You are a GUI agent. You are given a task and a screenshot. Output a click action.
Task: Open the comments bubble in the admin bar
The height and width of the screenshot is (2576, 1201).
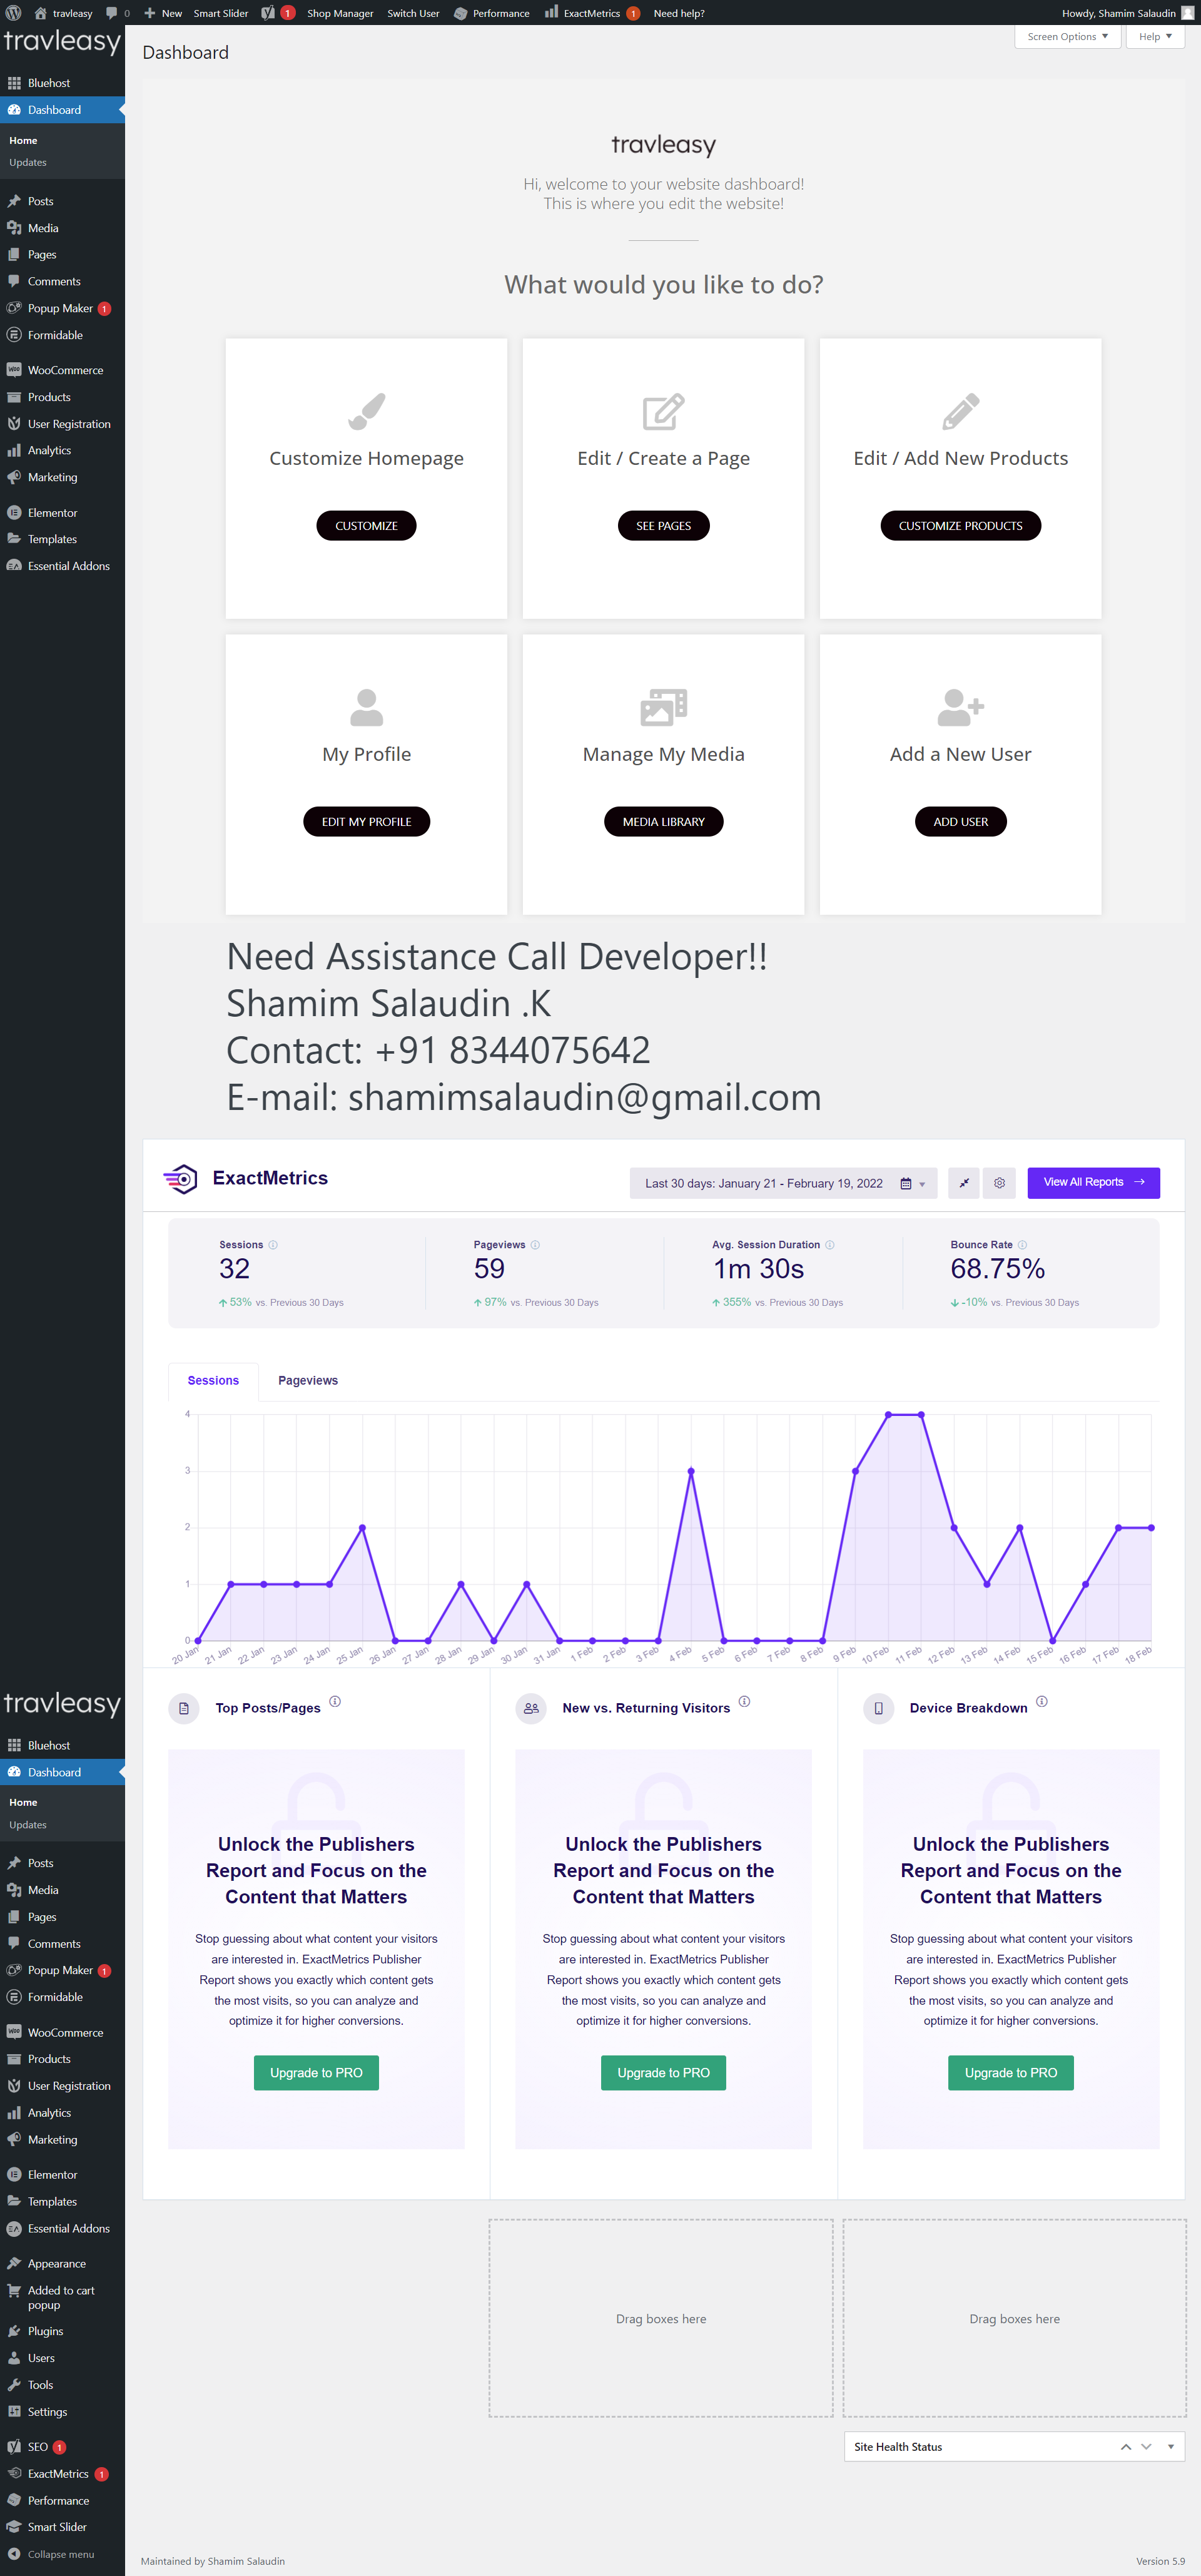click(117, 13)
